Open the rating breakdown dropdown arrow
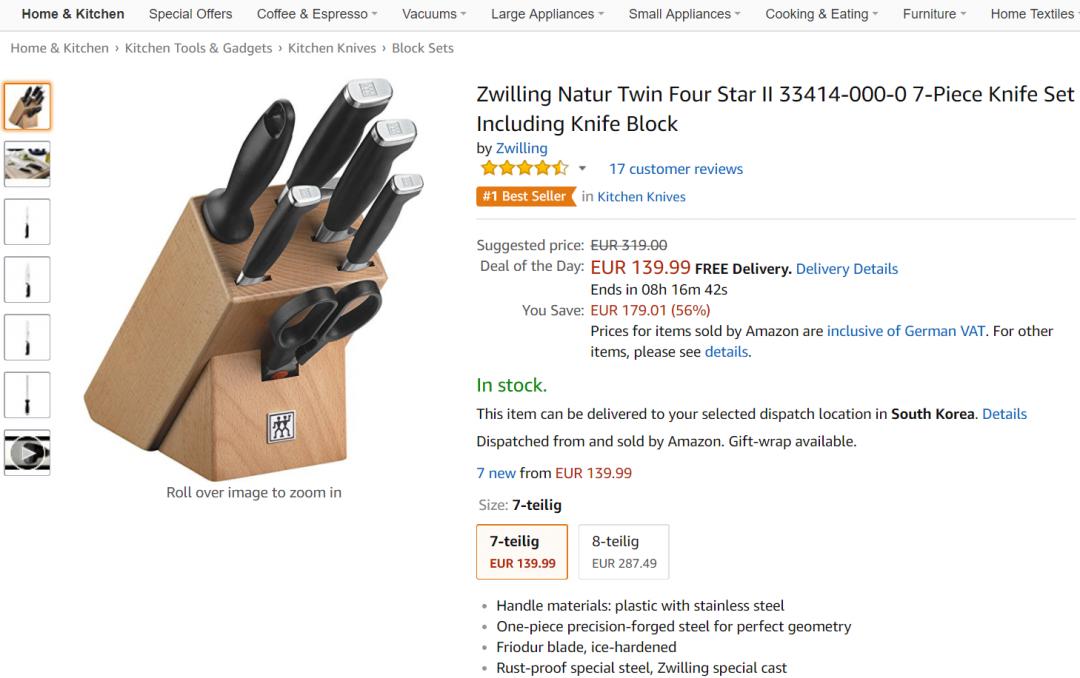 [583, 169]
